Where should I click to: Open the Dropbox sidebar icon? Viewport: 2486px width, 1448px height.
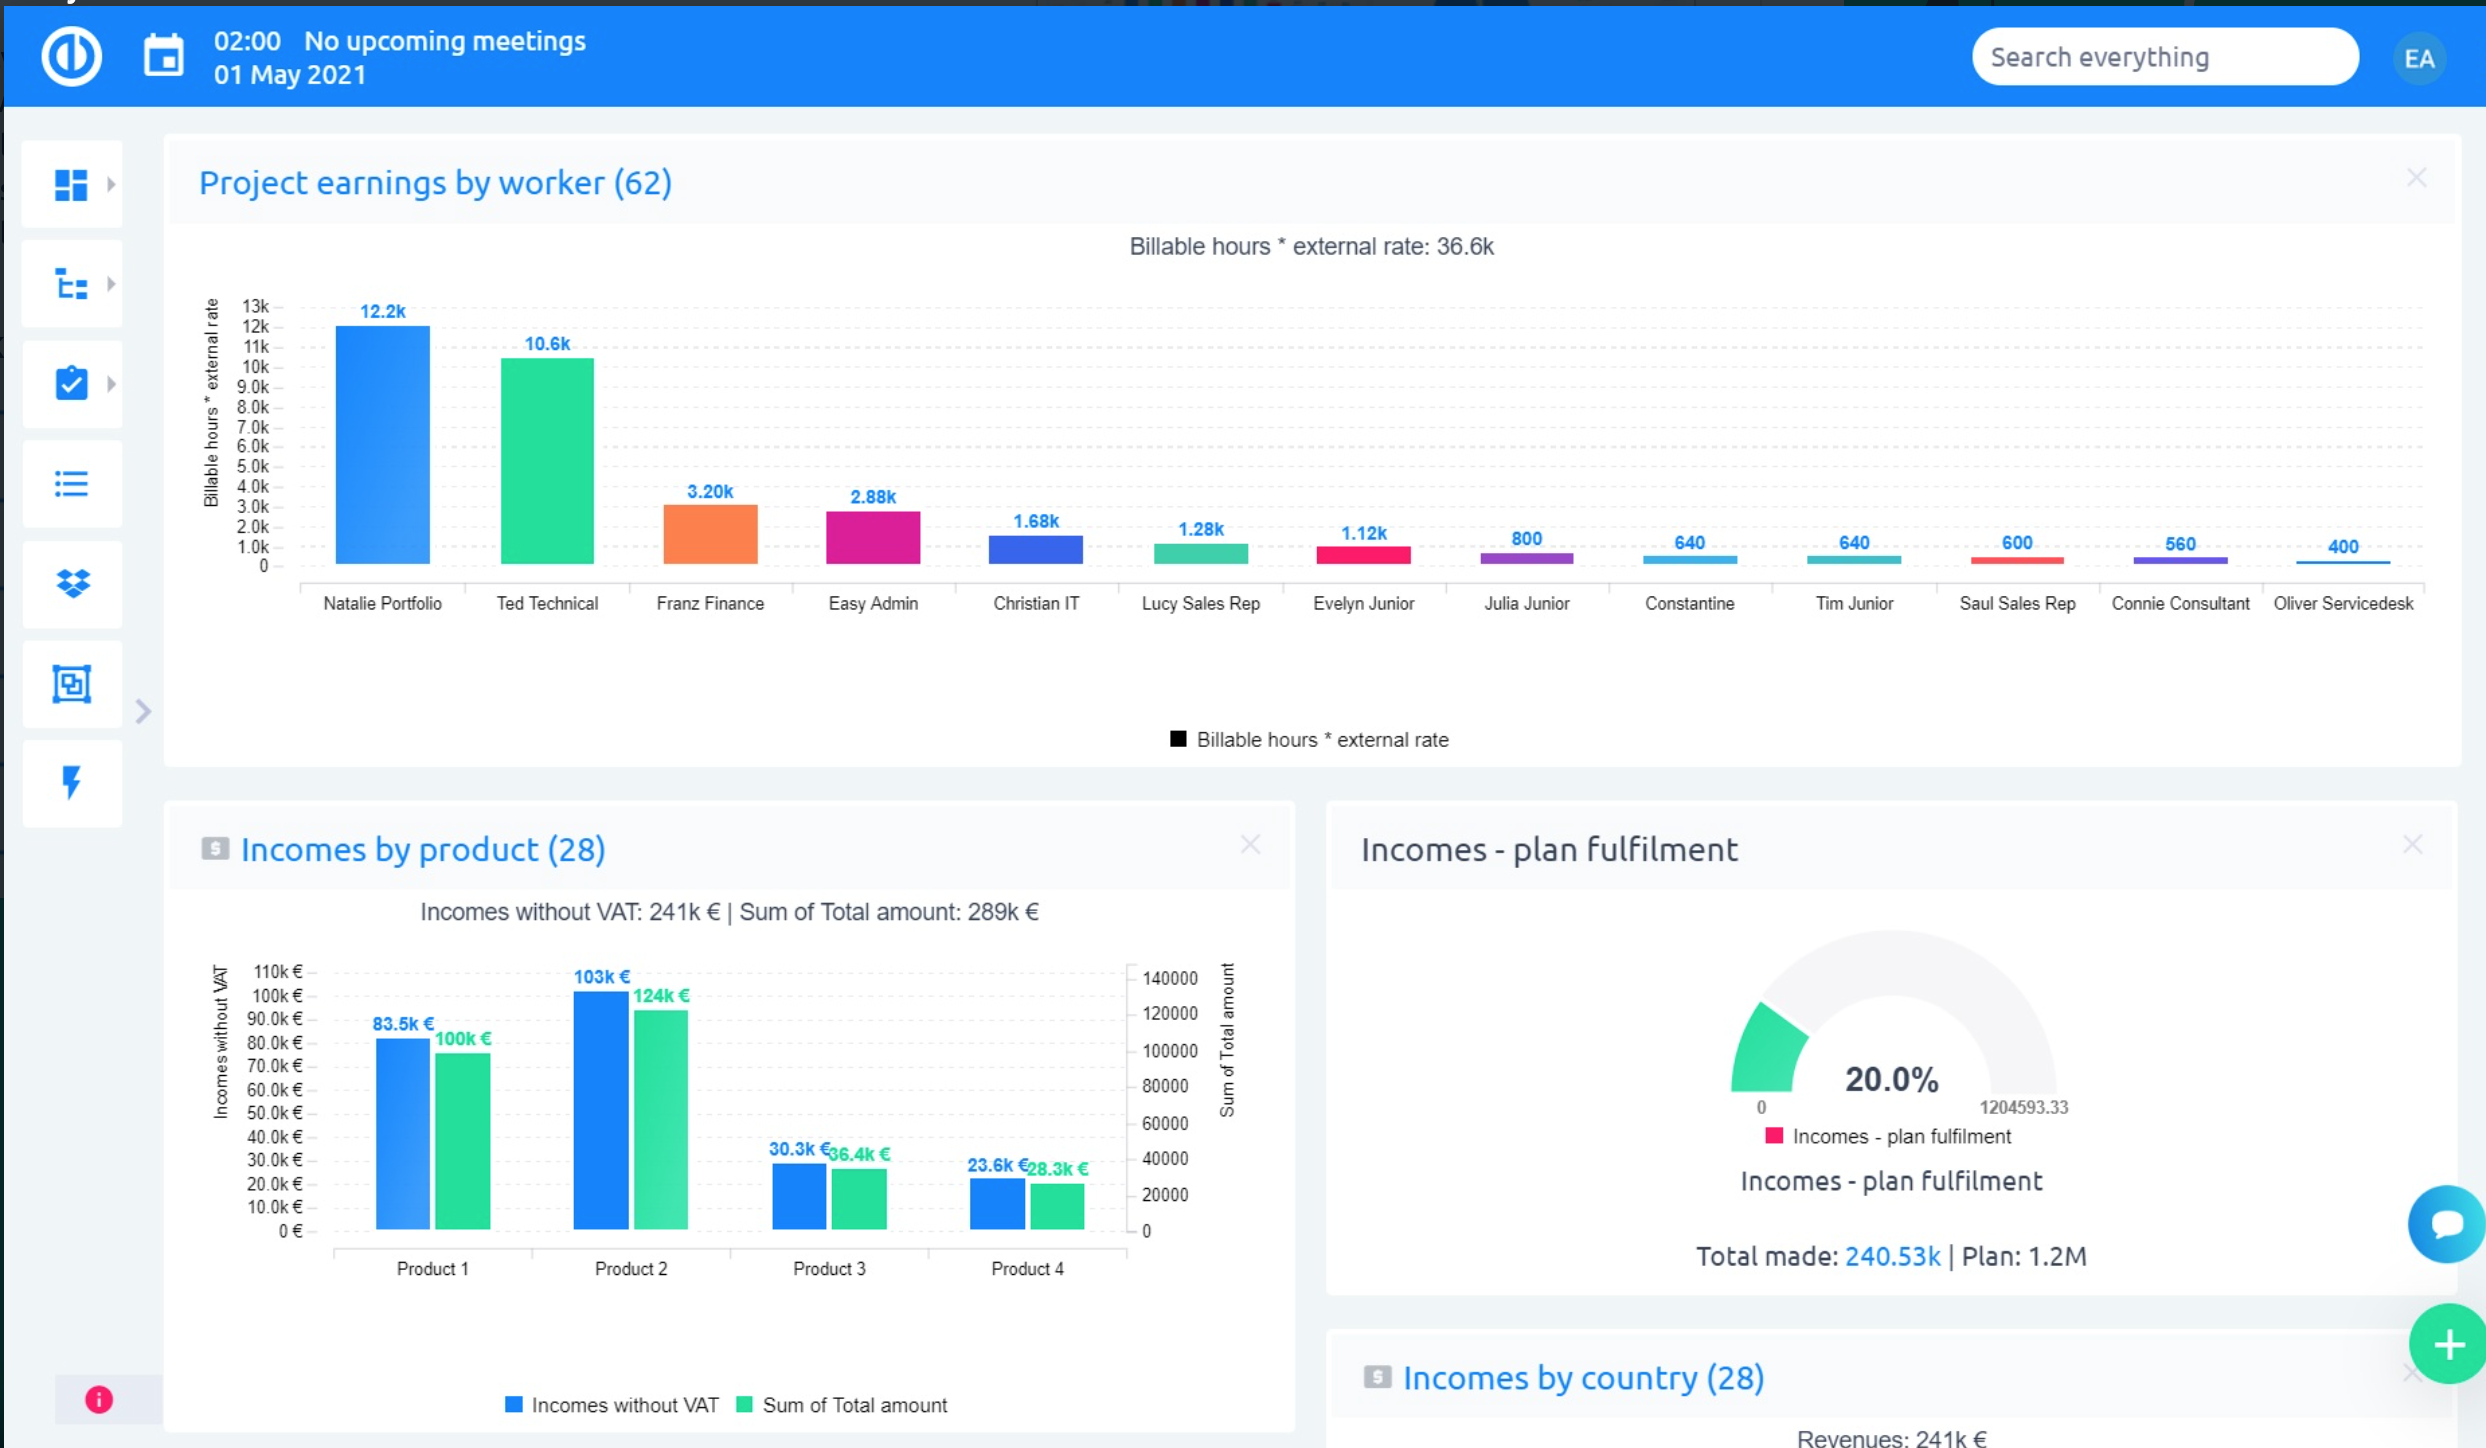click(71, 584)
